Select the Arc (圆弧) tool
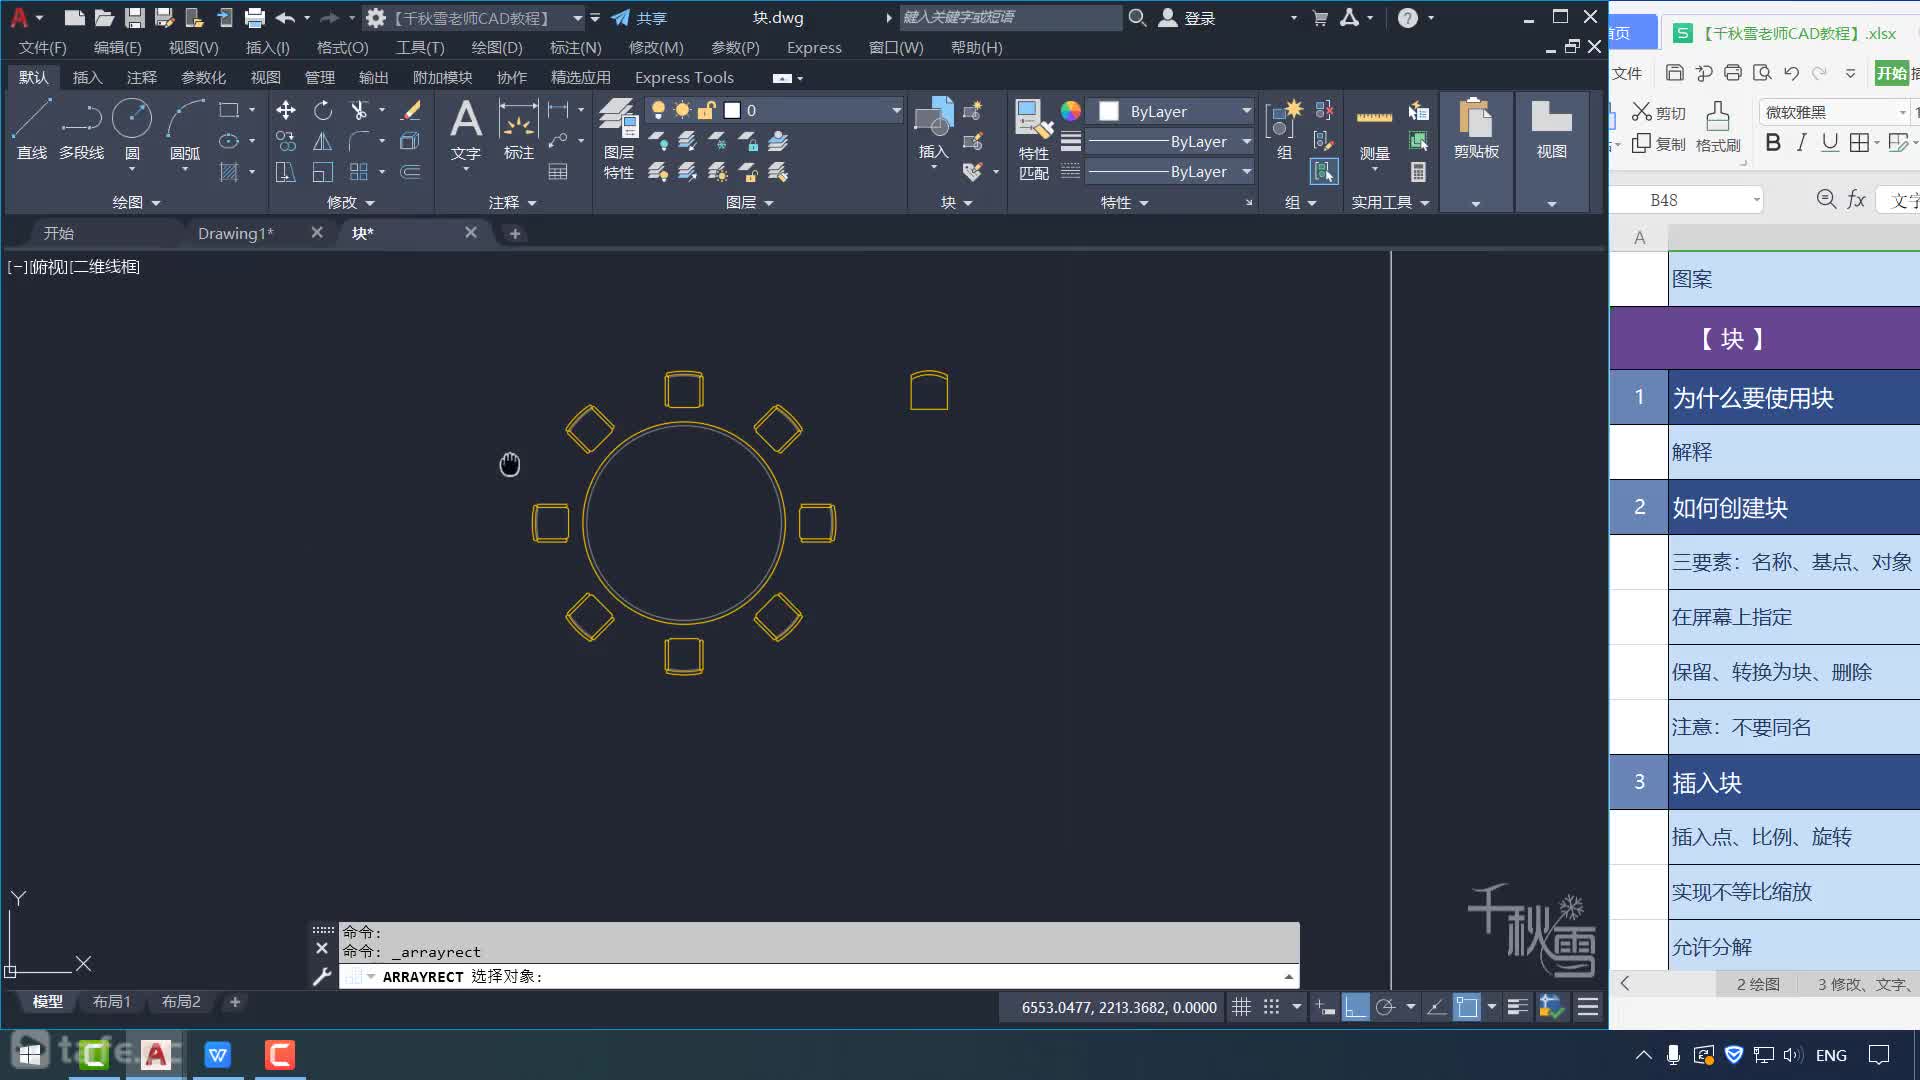This screenshot has width=1920, height=1080. point(185,129)
